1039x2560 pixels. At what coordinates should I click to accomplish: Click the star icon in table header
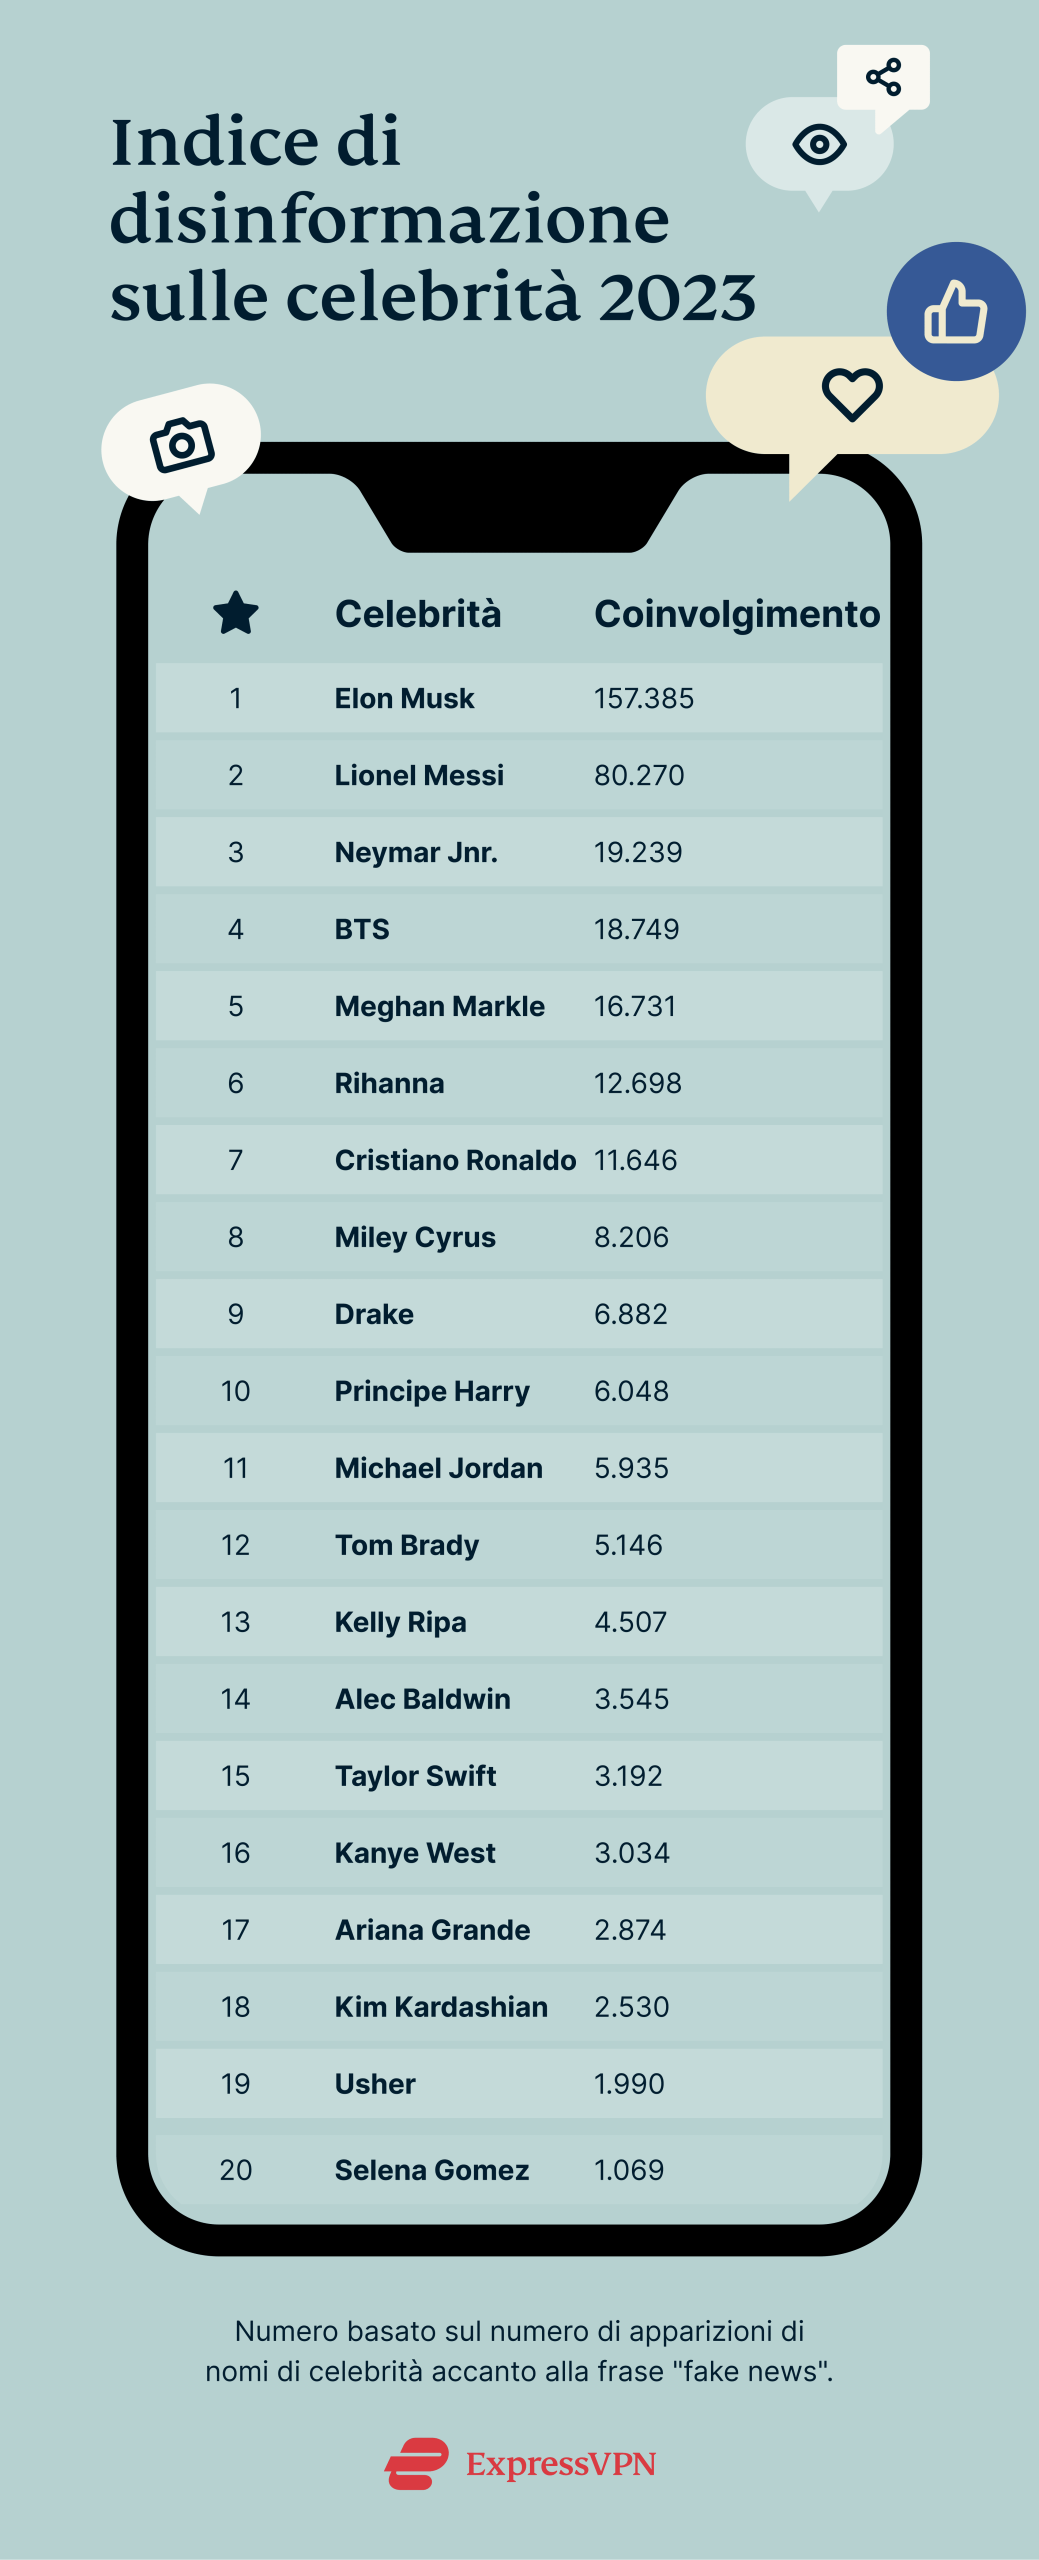[236, 613]
